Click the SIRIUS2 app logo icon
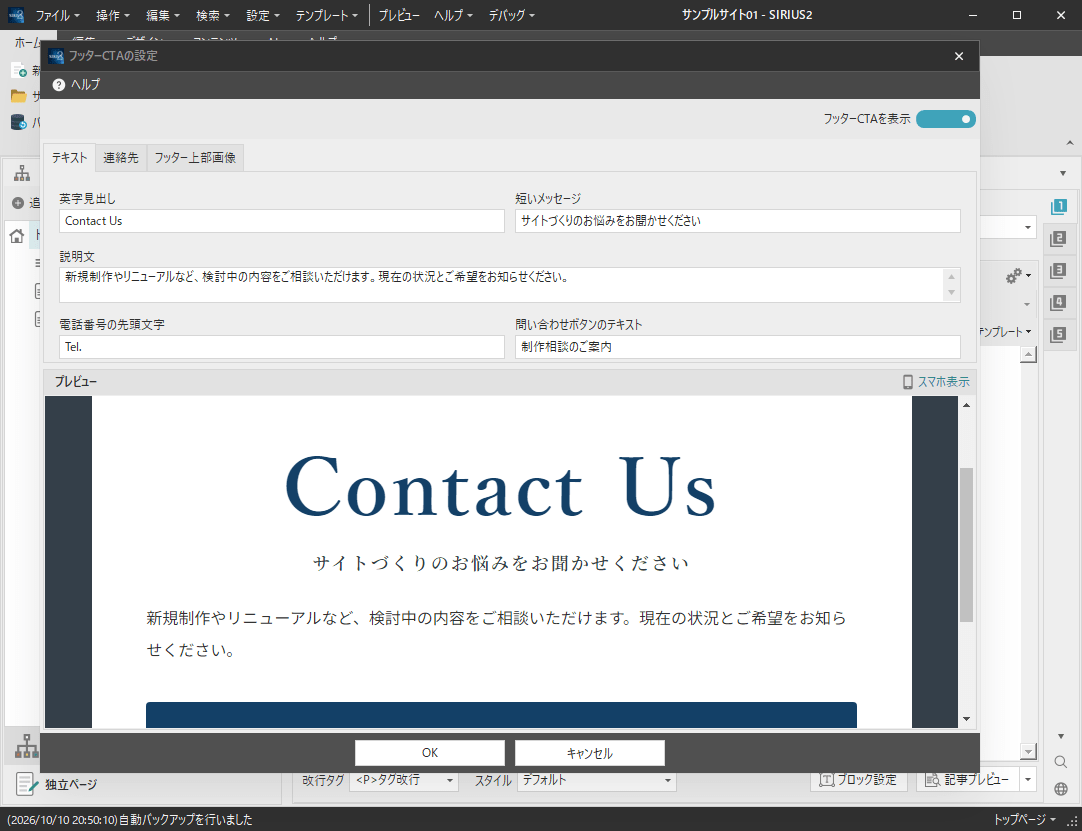Image resolution: width=1082 pixels, height=831 pixels. 15,15
